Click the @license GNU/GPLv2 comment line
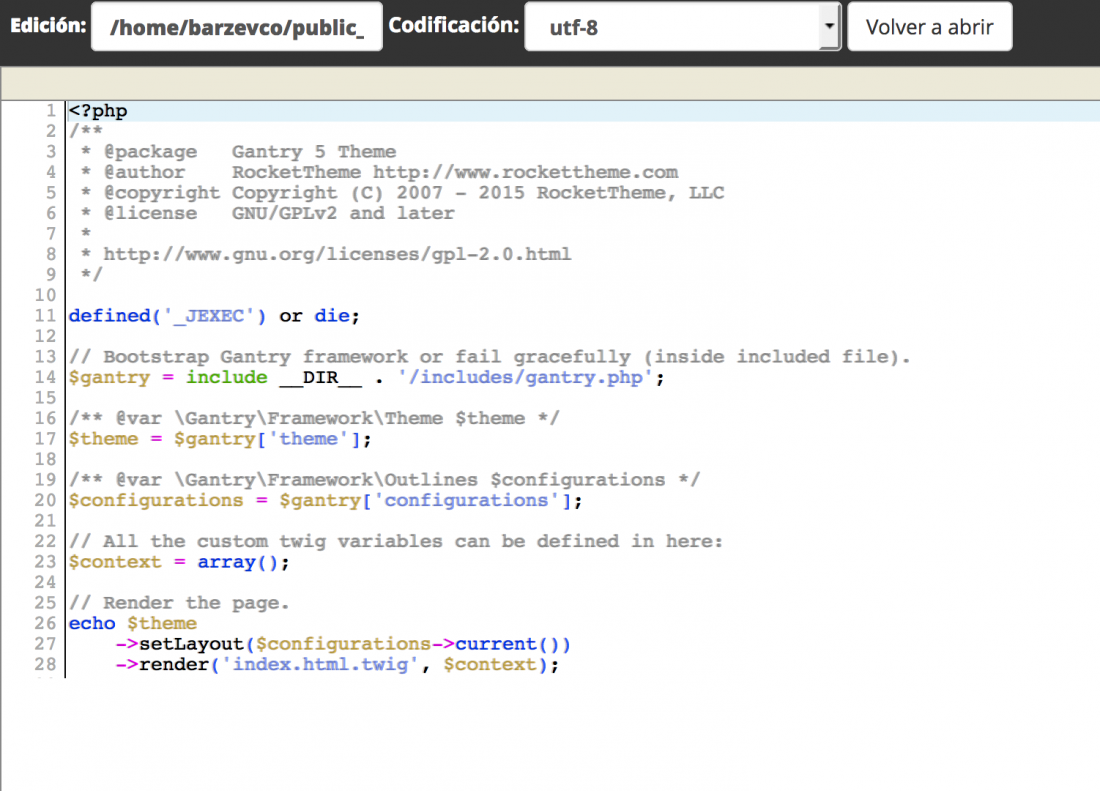This screenshot has height=791, width=1100. (267, 213)
